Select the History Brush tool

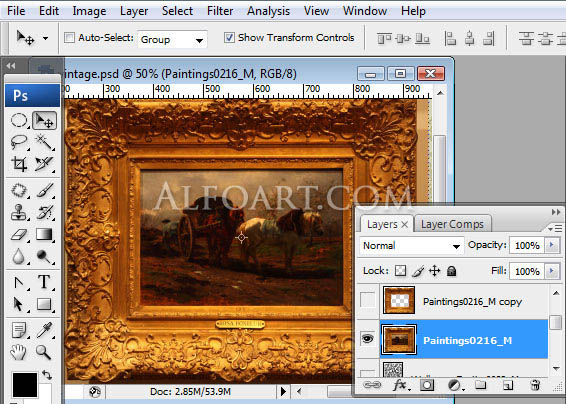click(x=44, y=212)
